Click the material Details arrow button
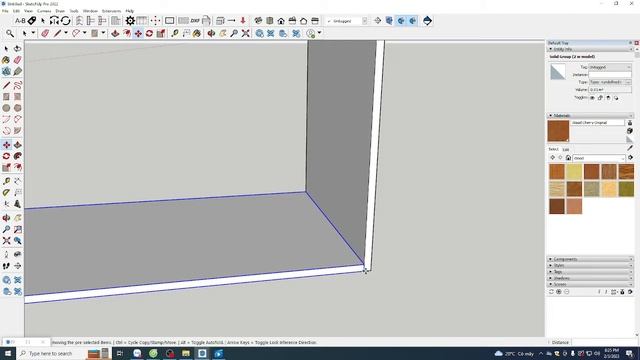The image size is (640, 360). pyautogui.click(x=630, y=158)
